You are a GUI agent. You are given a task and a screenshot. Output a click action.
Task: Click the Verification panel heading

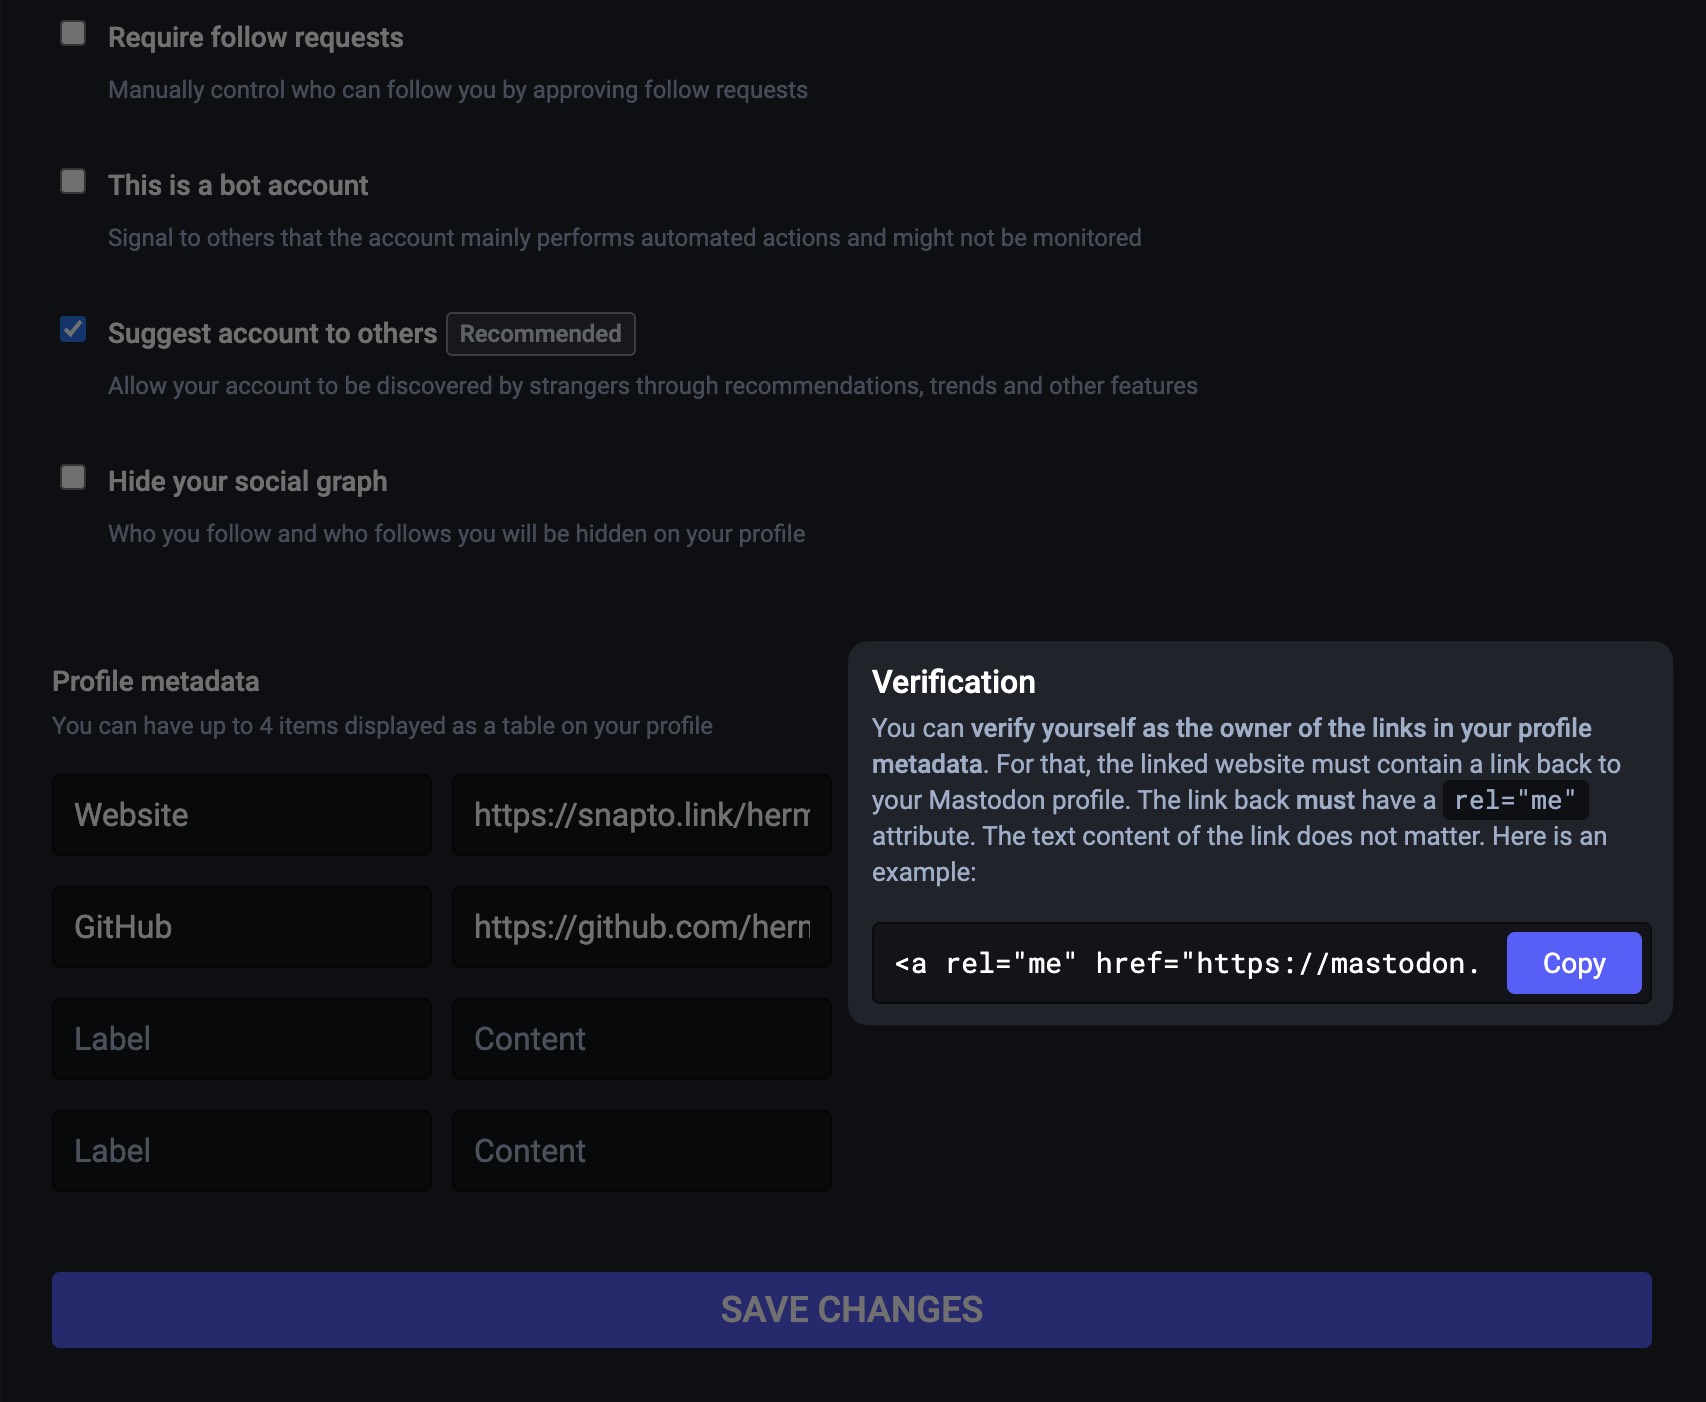pyautogui.click(x=954, y=681)
